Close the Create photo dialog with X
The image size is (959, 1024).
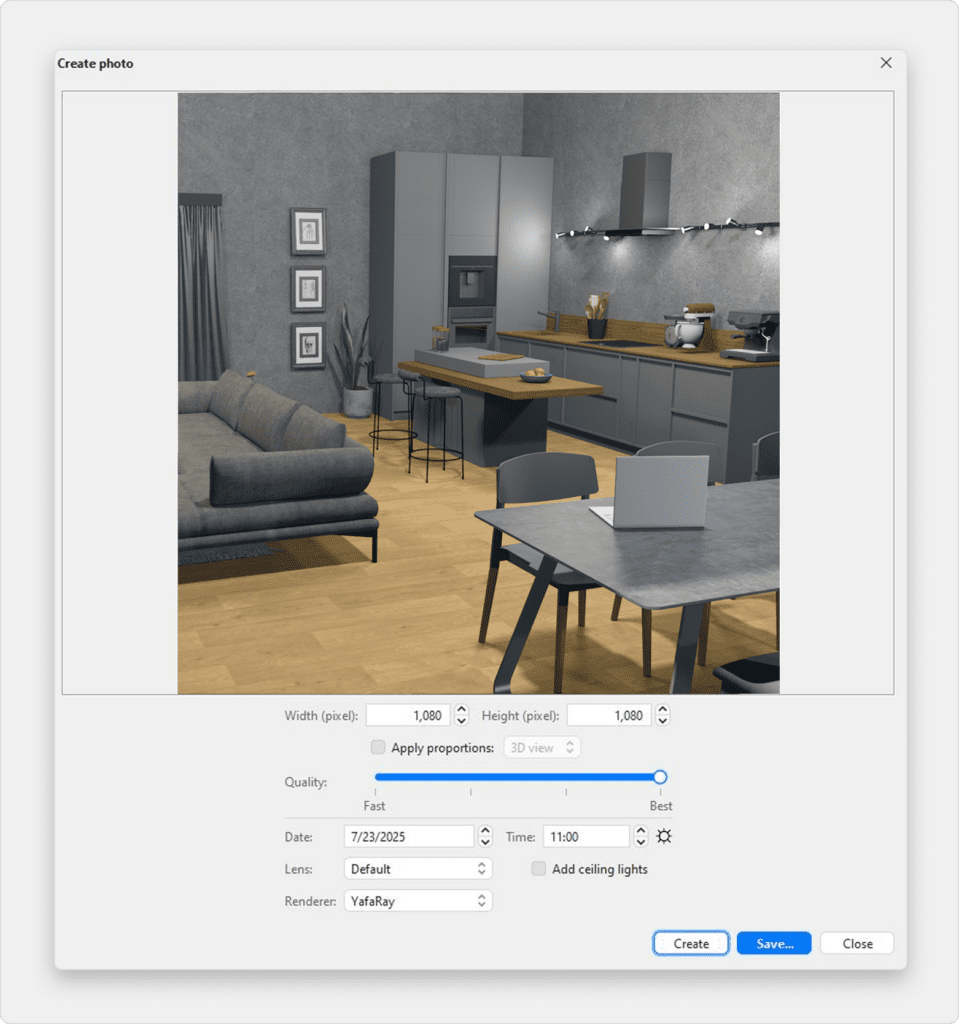point(885,63)
